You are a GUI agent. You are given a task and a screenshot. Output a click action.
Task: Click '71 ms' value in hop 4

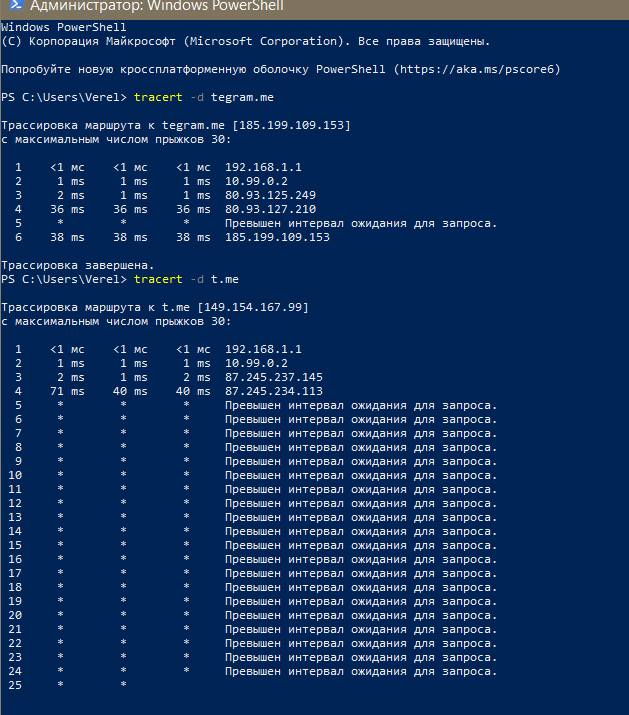pyautogui.click(x=67, y=391)
